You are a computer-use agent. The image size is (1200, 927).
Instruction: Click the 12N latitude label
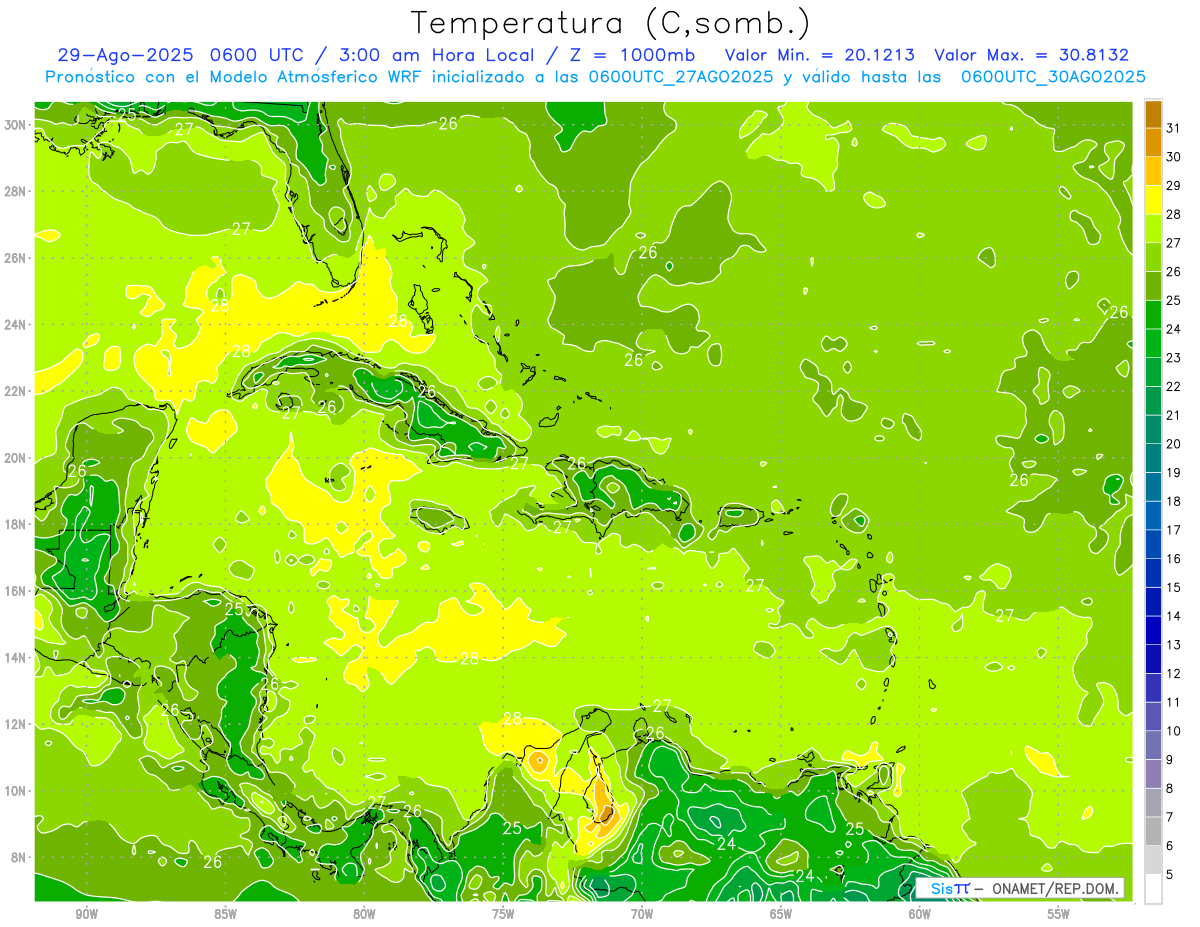click(15, 724)
